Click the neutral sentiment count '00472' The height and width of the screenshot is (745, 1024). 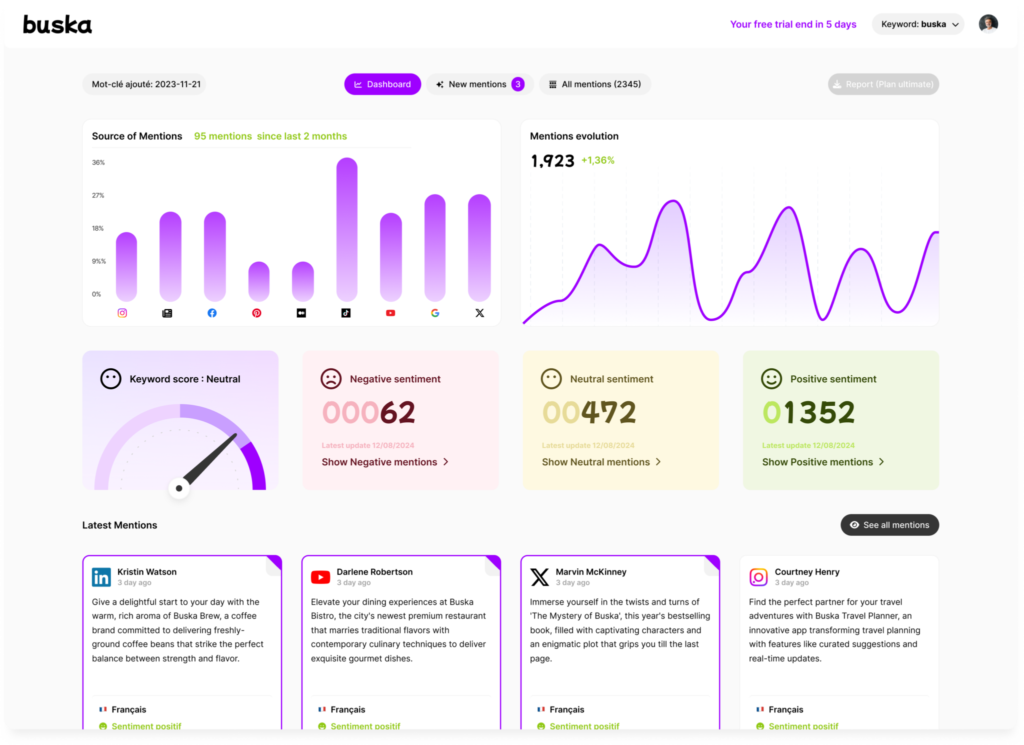tap(589, 413)
